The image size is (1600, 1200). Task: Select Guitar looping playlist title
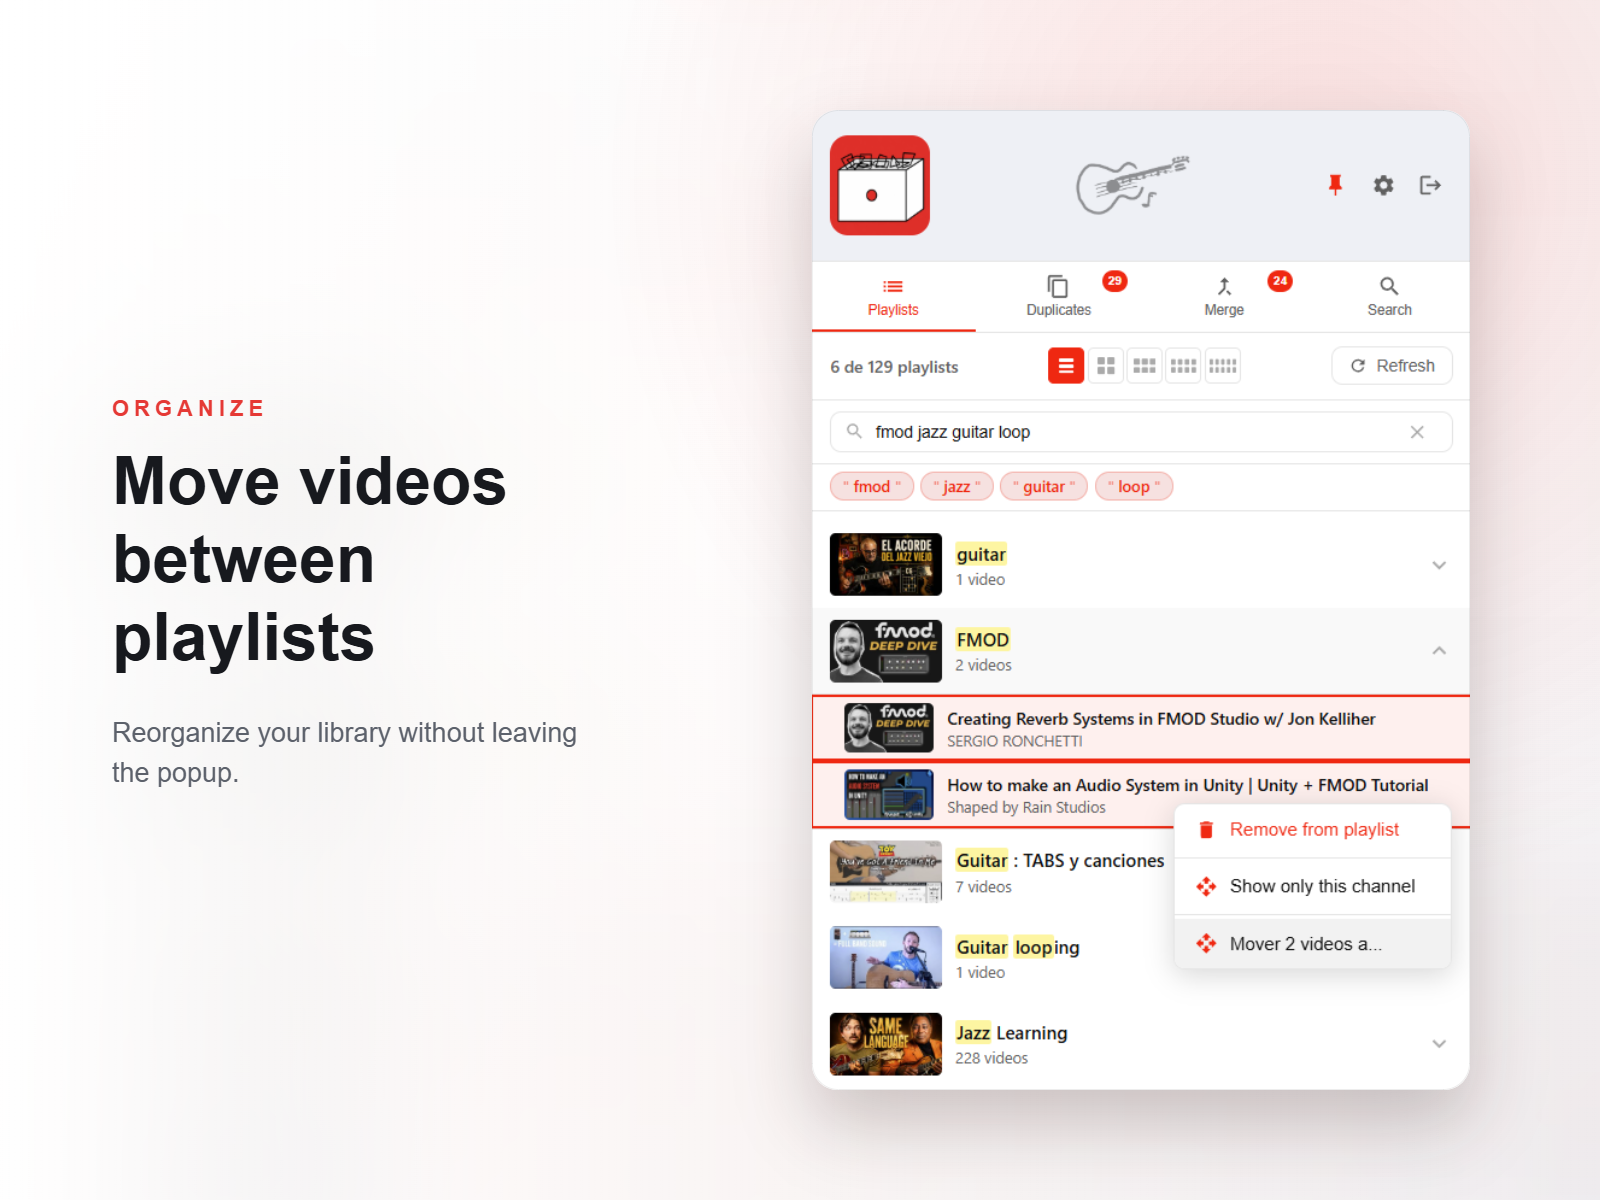pyautogui.click(x=1017, y=947)
